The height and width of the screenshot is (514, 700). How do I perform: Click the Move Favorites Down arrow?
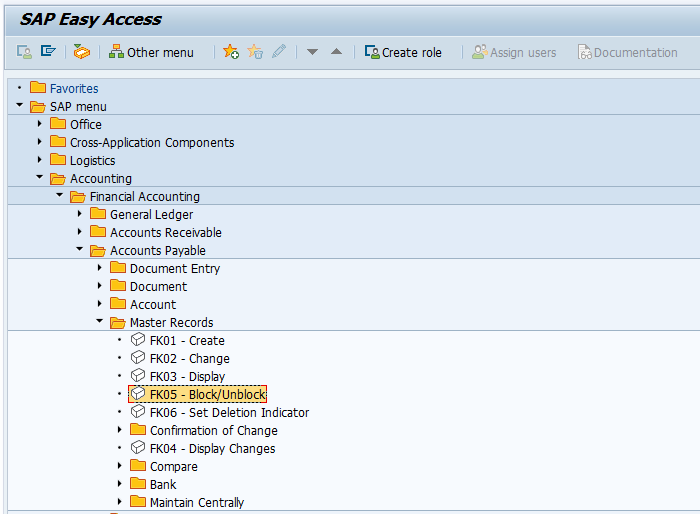tap(312, 52)
